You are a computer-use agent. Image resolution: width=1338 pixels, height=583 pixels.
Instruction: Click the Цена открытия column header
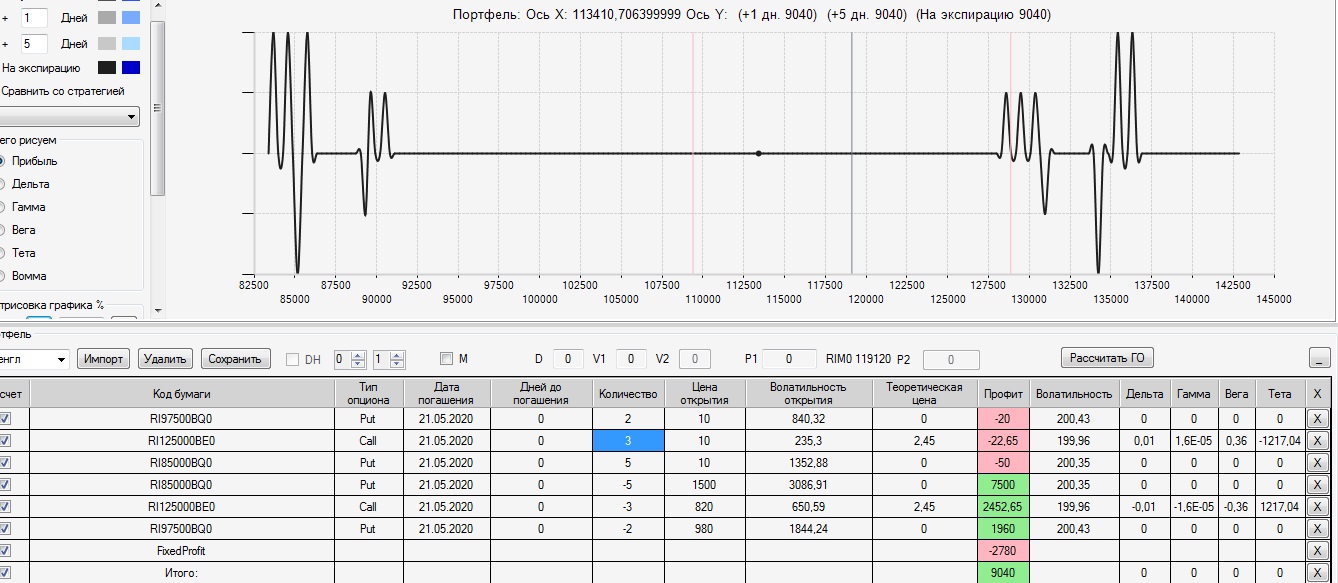click(x=704, y=393)
